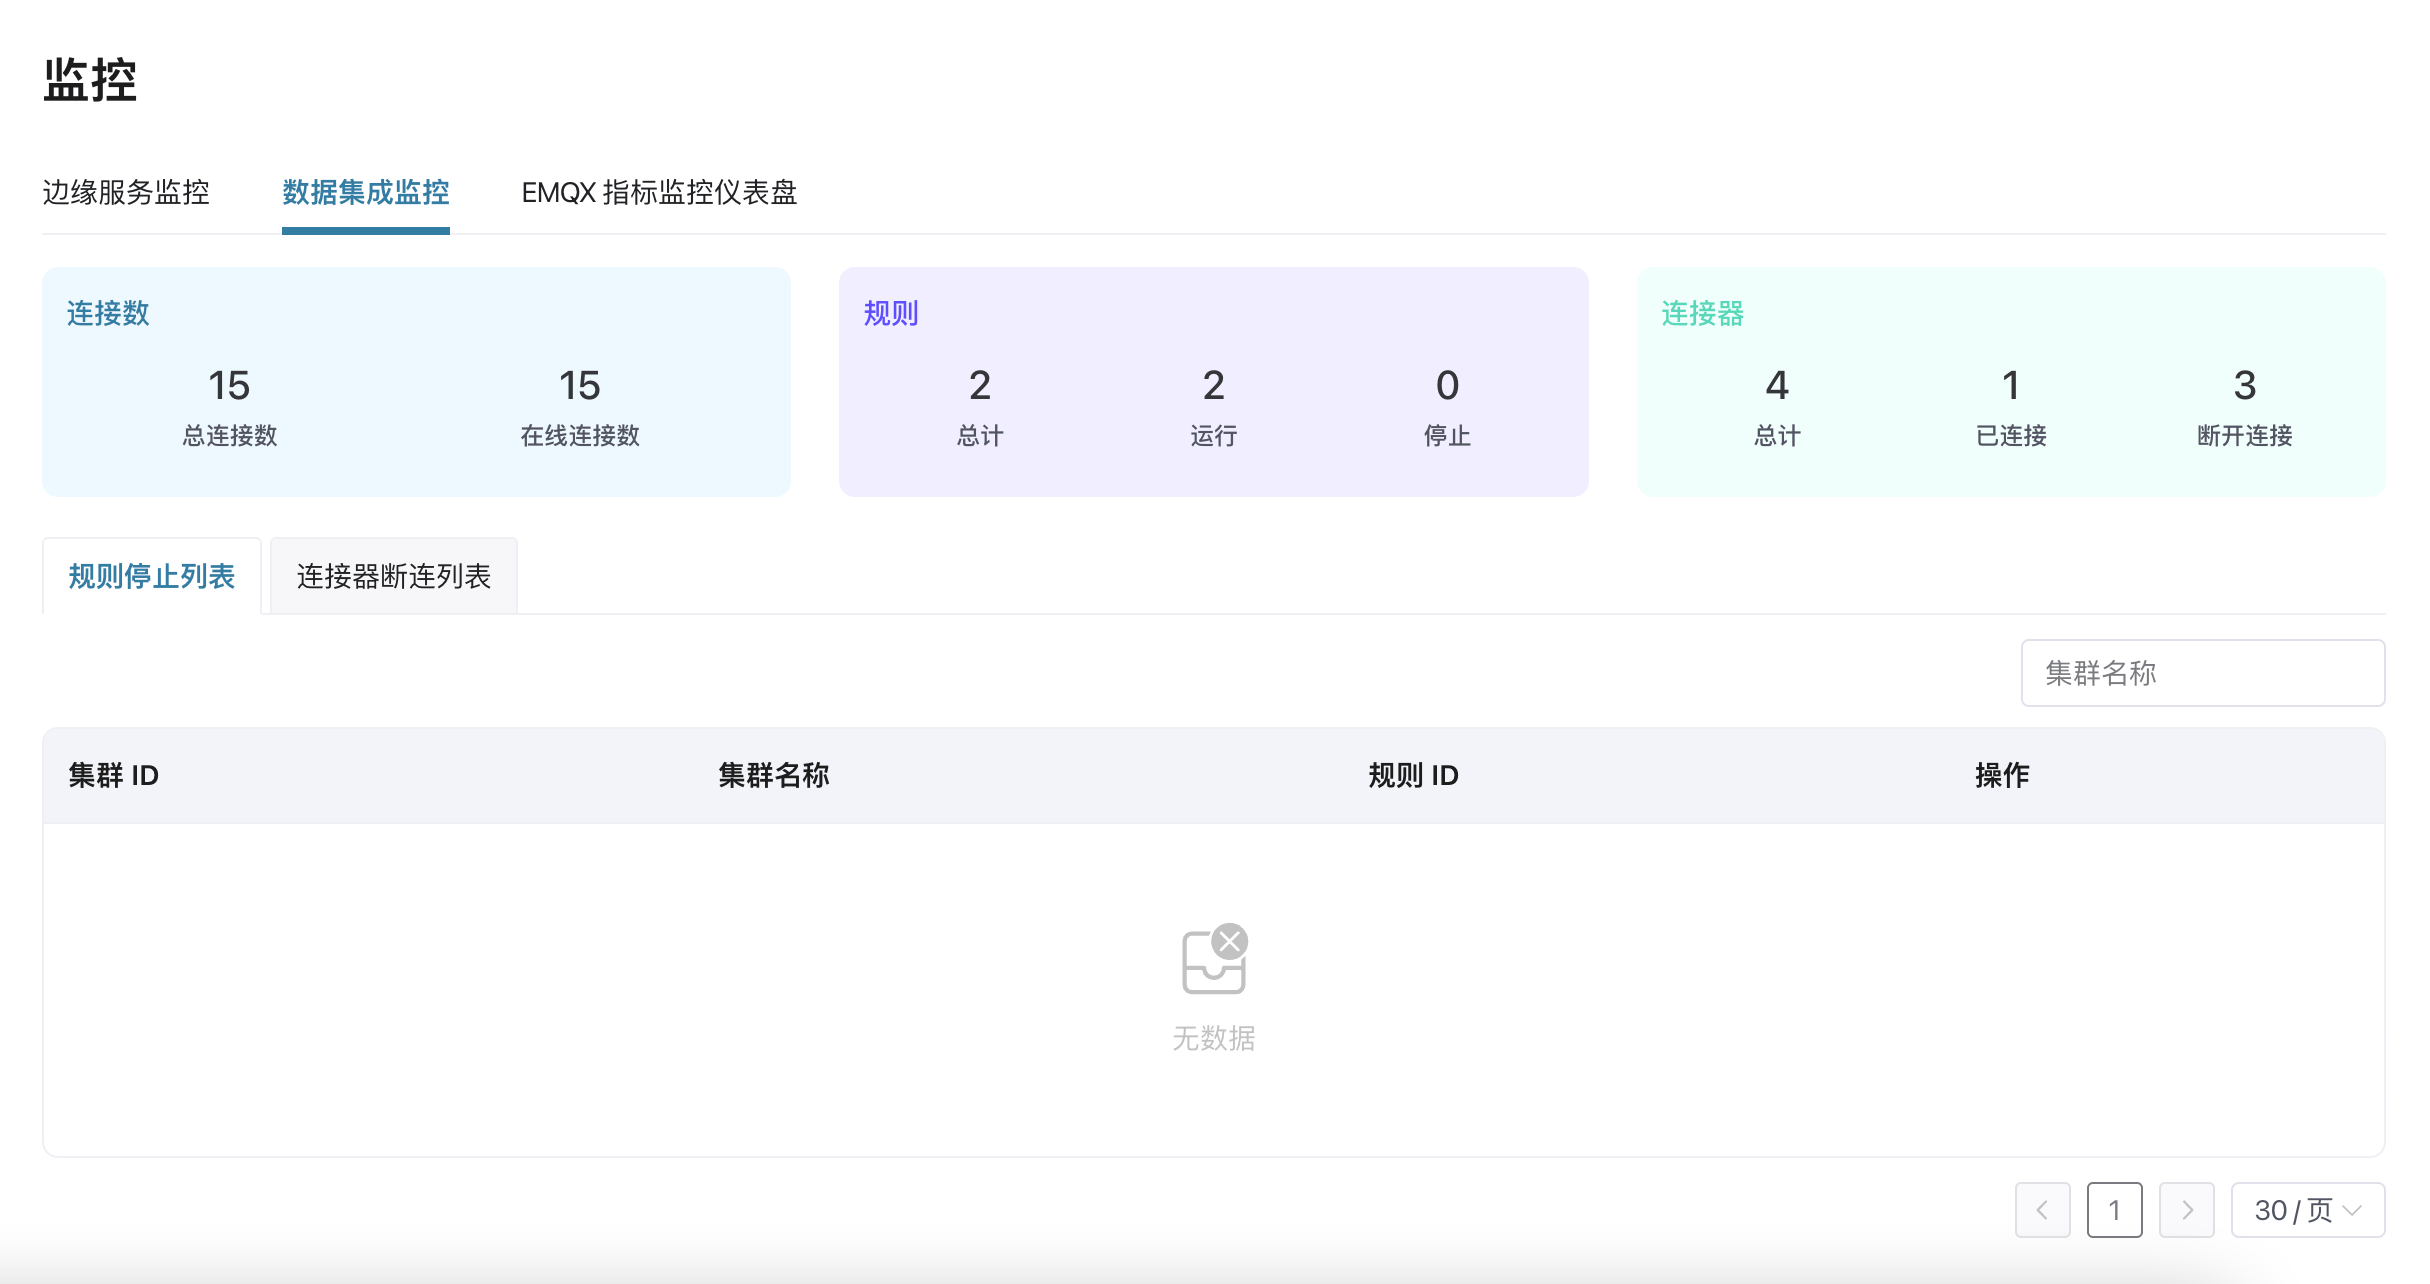Select pagination page number 1
2430x1284 pixels.
[2114, 1210]
